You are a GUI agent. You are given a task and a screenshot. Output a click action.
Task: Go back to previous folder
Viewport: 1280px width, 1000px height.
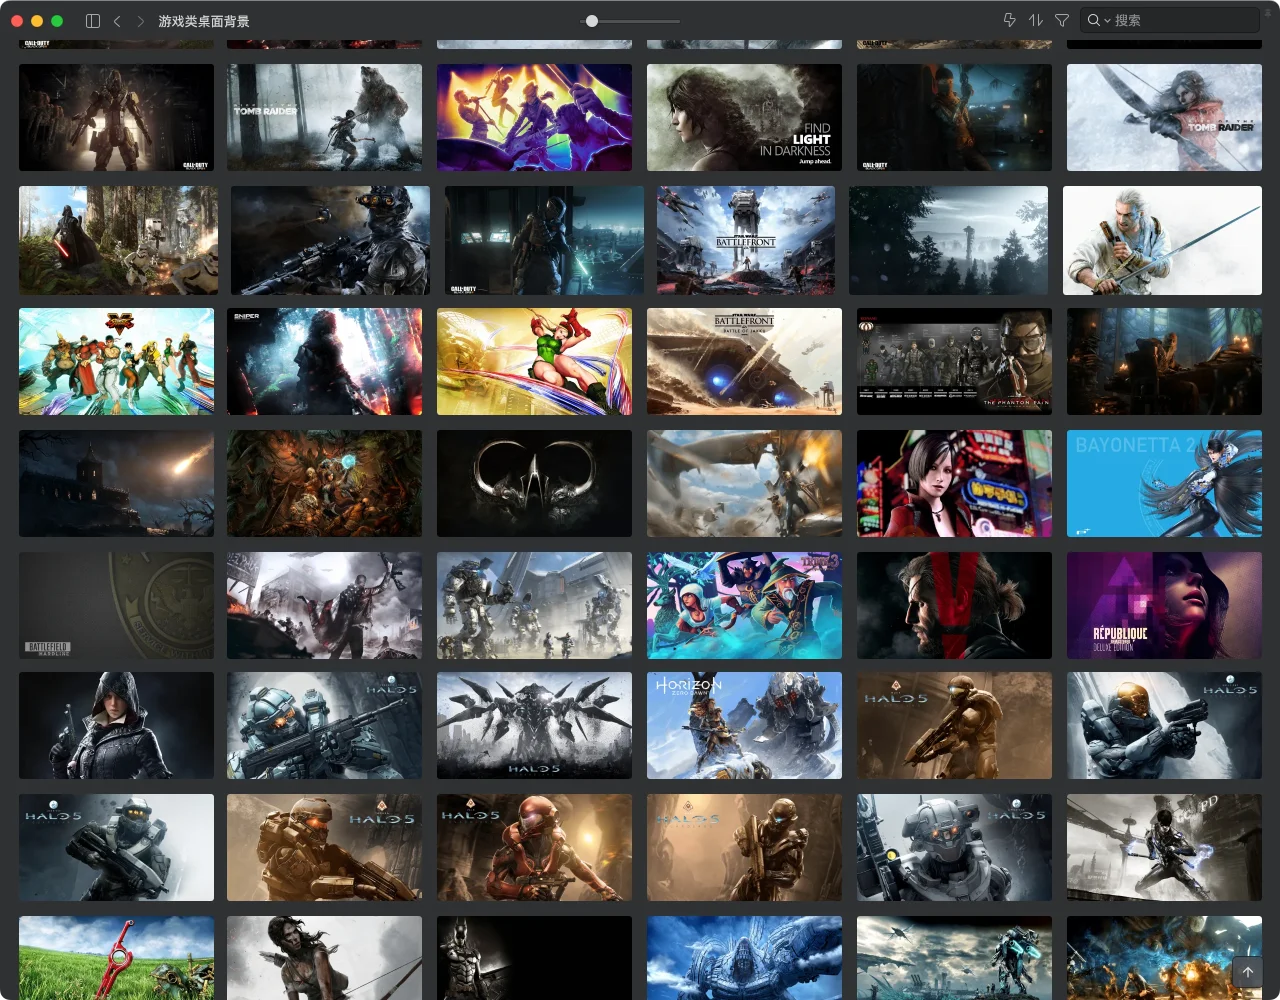[117, 21]
